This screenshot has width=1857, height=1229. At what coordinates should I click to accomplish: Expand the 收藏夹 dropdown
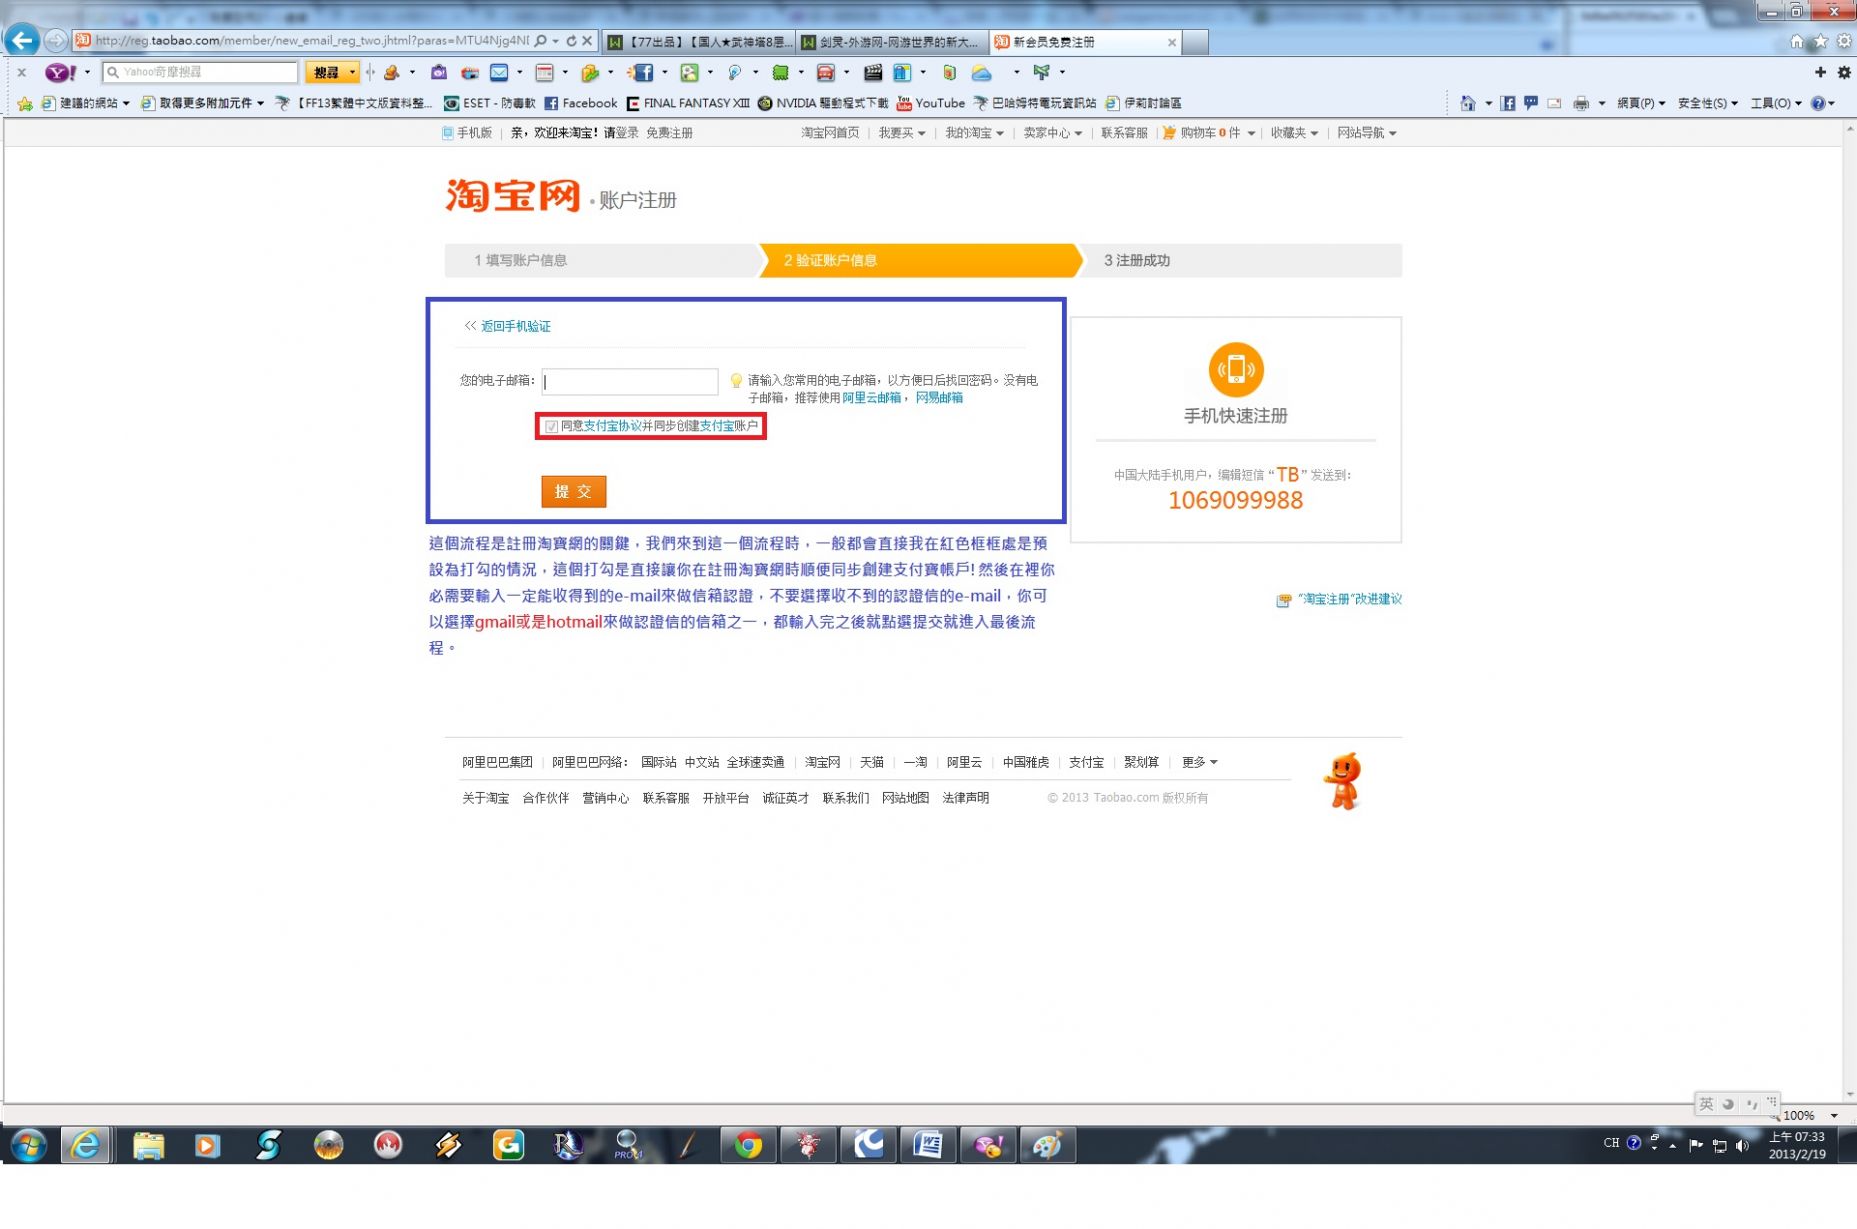pos(1294,133)
